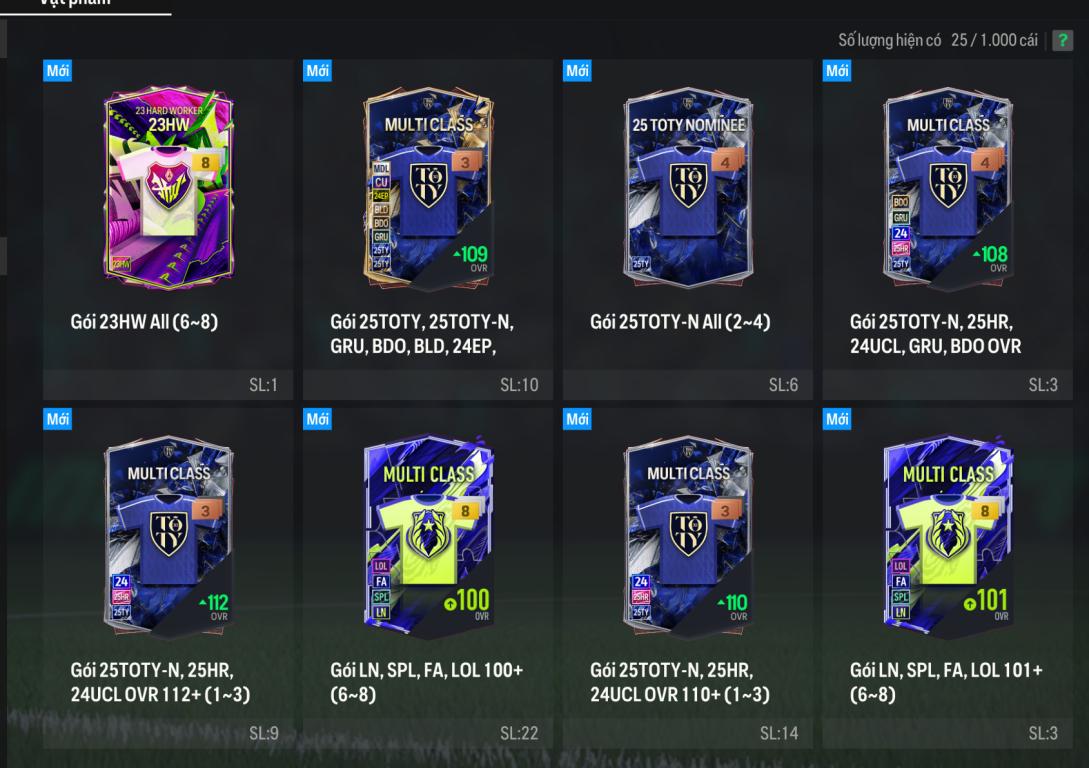
Task: Select the 23HW Hard Worker pack card
Action: [x=169, y=187]
